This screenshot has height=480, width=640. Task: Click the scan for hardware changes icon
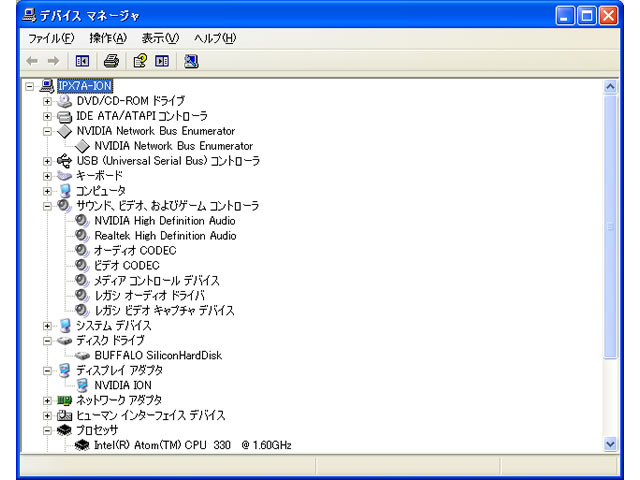click(191, 61)
